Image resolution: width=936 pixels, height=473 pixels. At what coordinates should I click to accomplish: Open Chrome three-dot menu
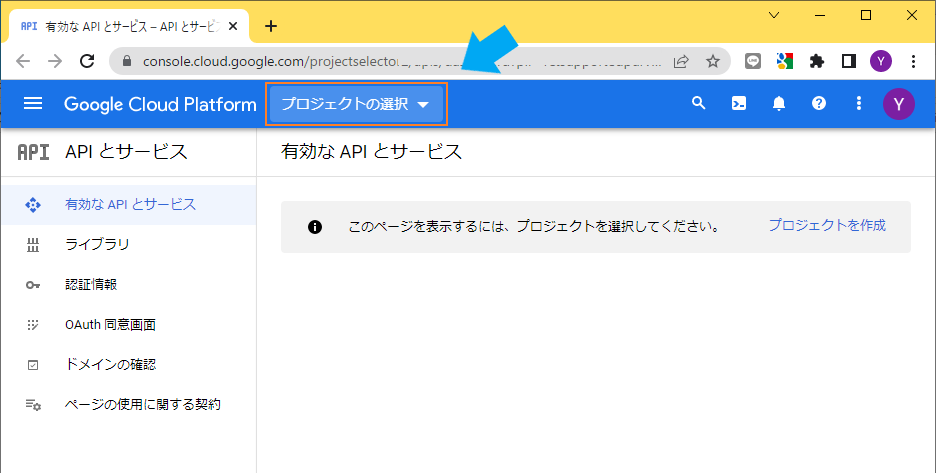913,61
